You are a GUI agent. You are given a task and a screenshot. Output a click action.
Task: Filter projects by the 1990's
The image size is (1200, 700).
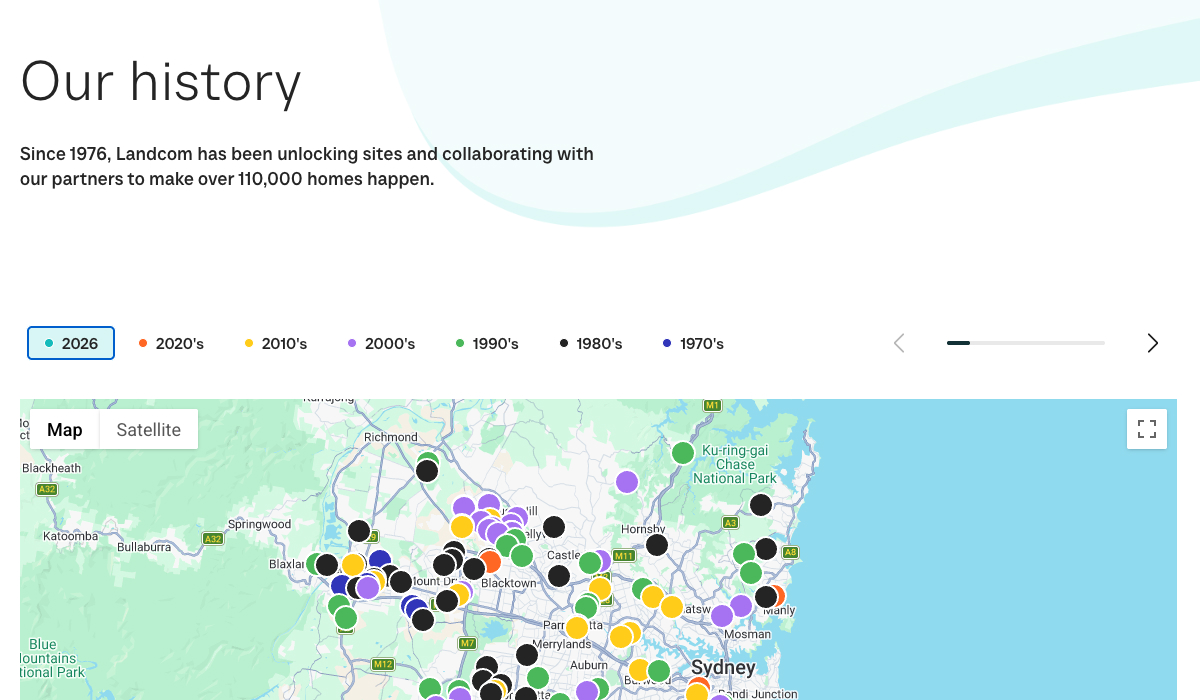click(x=487, y=343)
